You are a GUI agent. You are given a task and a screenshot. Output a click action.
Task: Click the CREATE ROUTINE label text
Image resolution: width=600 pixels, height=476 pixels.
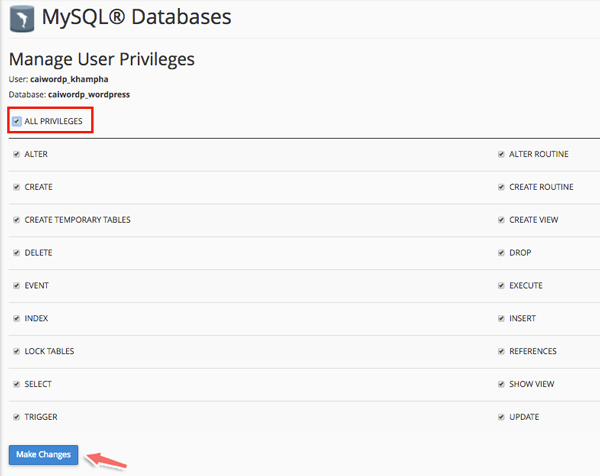tap(541, 187)
